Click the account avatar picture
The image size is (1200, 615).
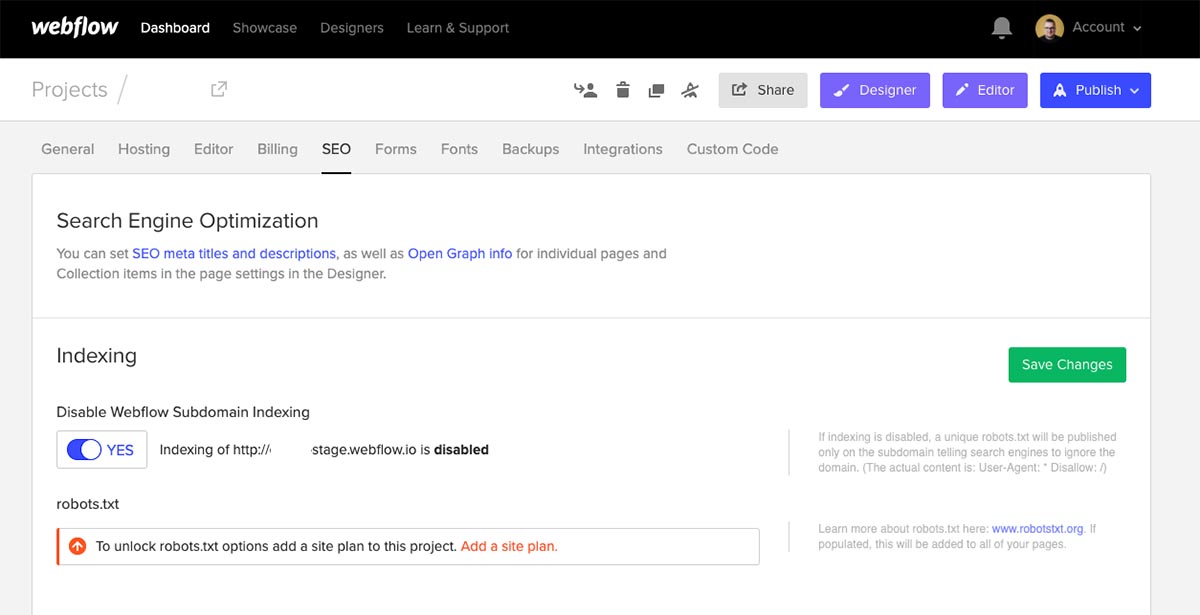(1049, 27)
